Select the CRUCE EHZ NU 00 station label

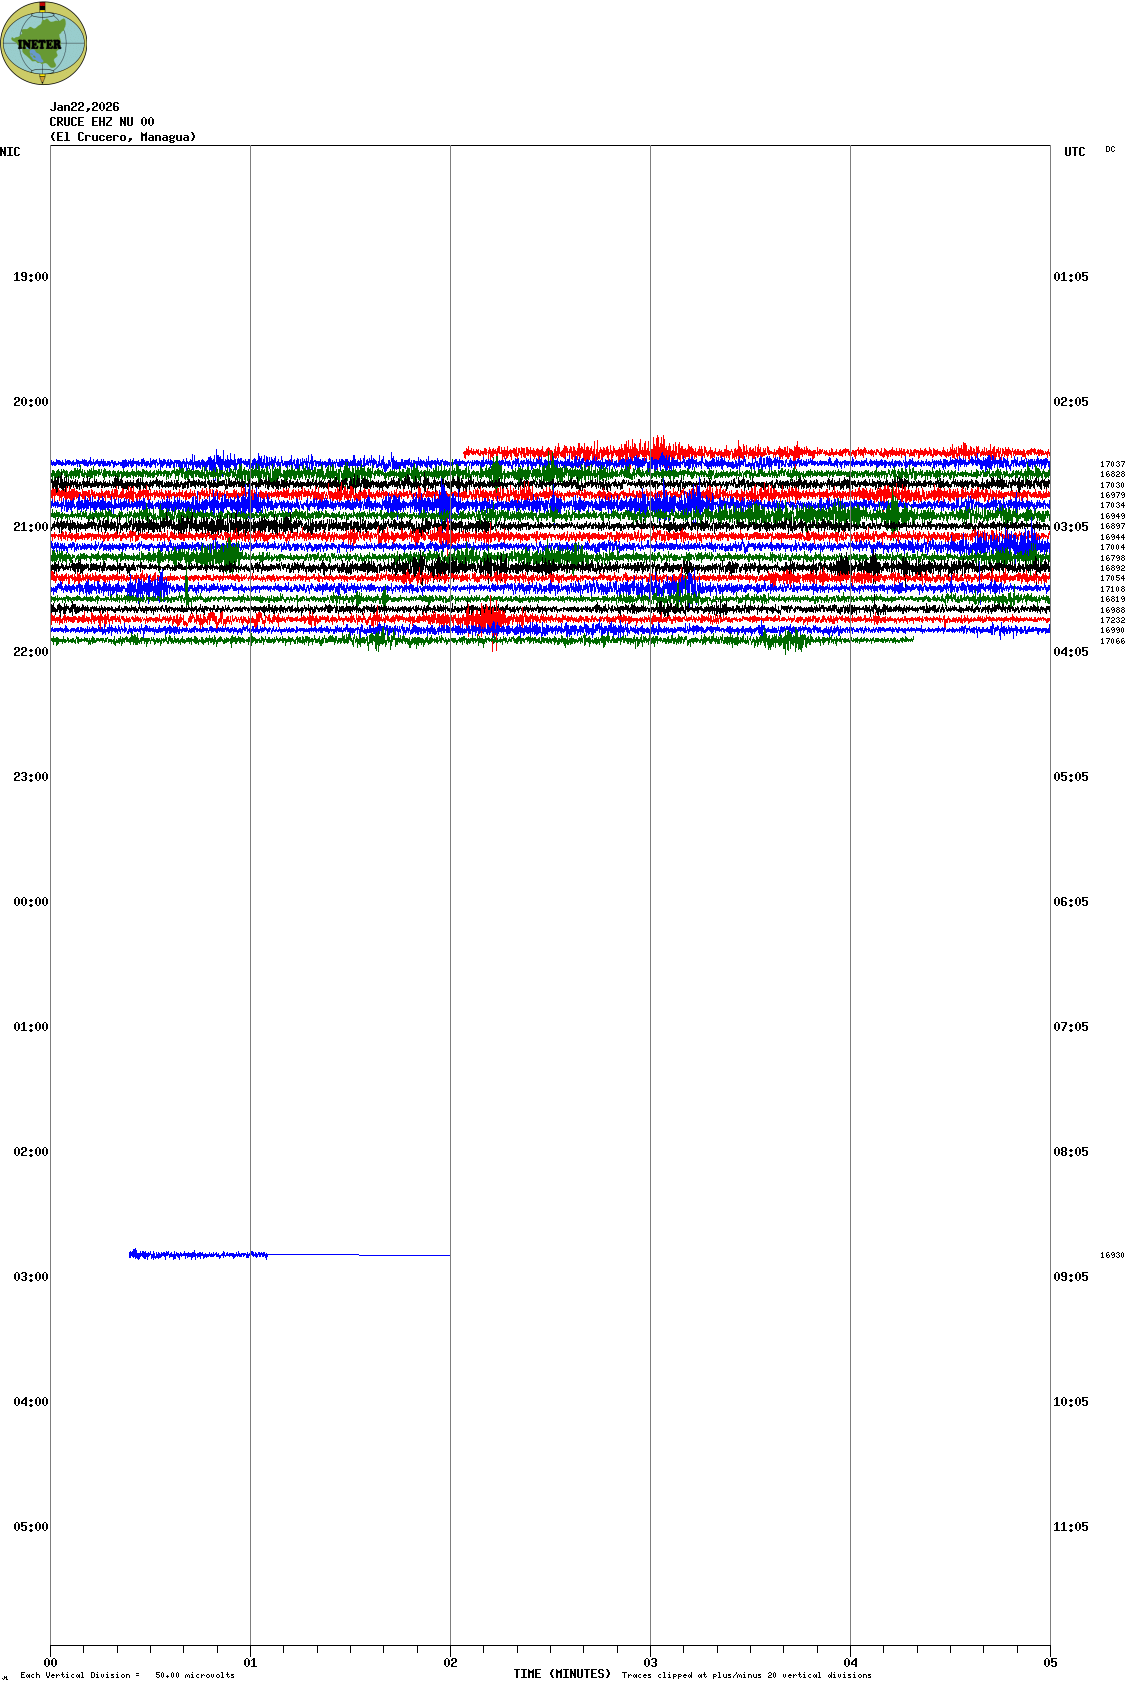pos(102,122)
